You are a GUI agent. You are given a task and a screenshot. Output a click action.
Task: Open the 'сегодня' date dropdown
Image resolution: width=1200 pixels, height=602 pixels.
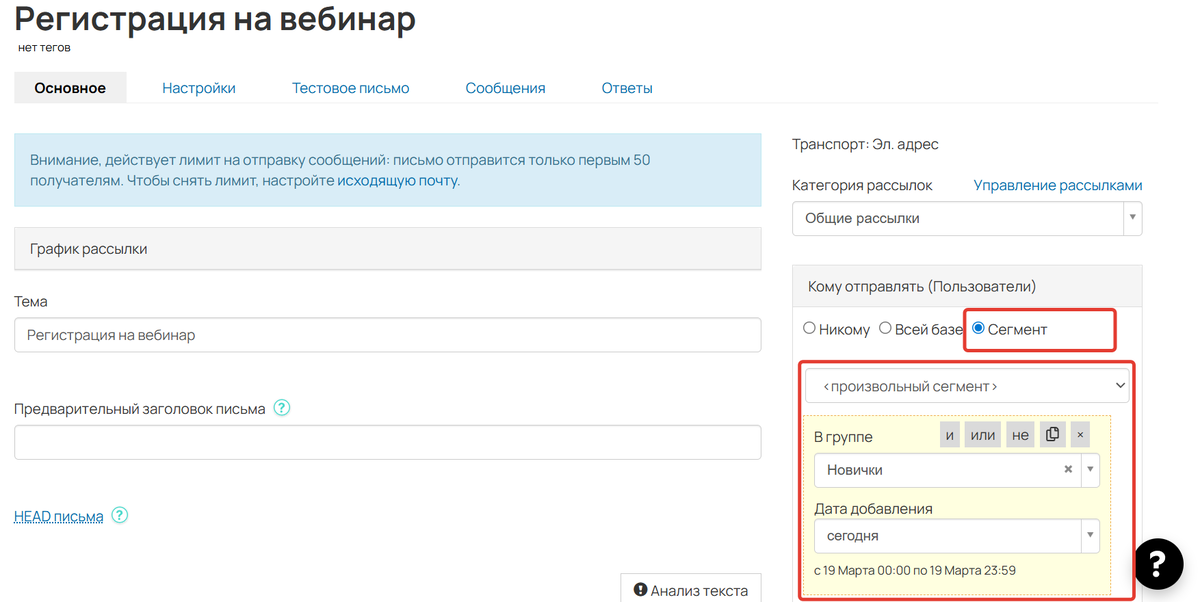pos(956,535)
